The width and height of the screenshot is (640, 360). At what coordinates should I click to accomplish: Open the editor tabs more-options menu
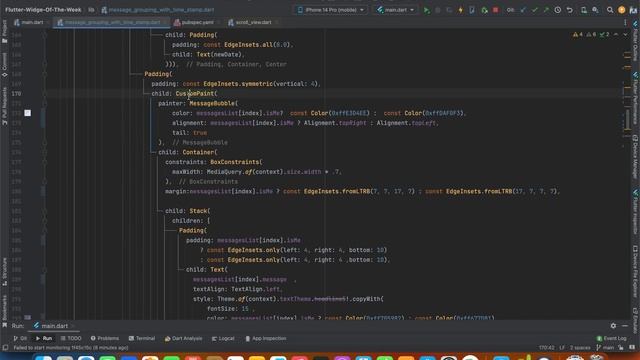[x=625, y=22]
